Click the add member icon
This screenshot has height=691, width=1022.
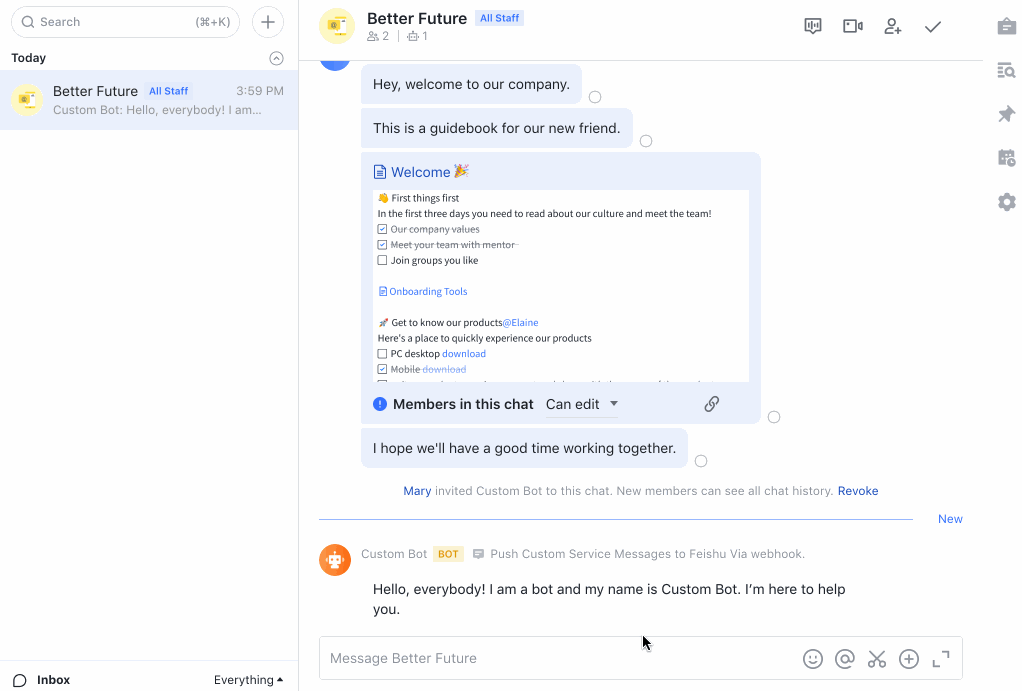[892, 27]
